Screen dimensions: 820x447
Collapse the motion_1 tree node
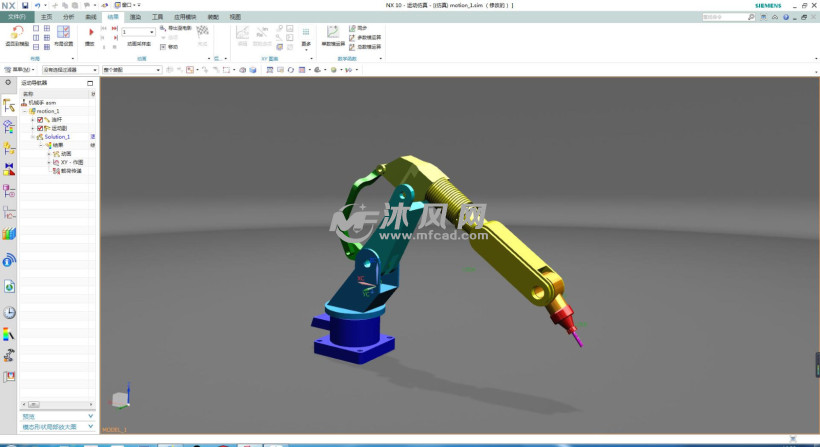coord(25,111)
